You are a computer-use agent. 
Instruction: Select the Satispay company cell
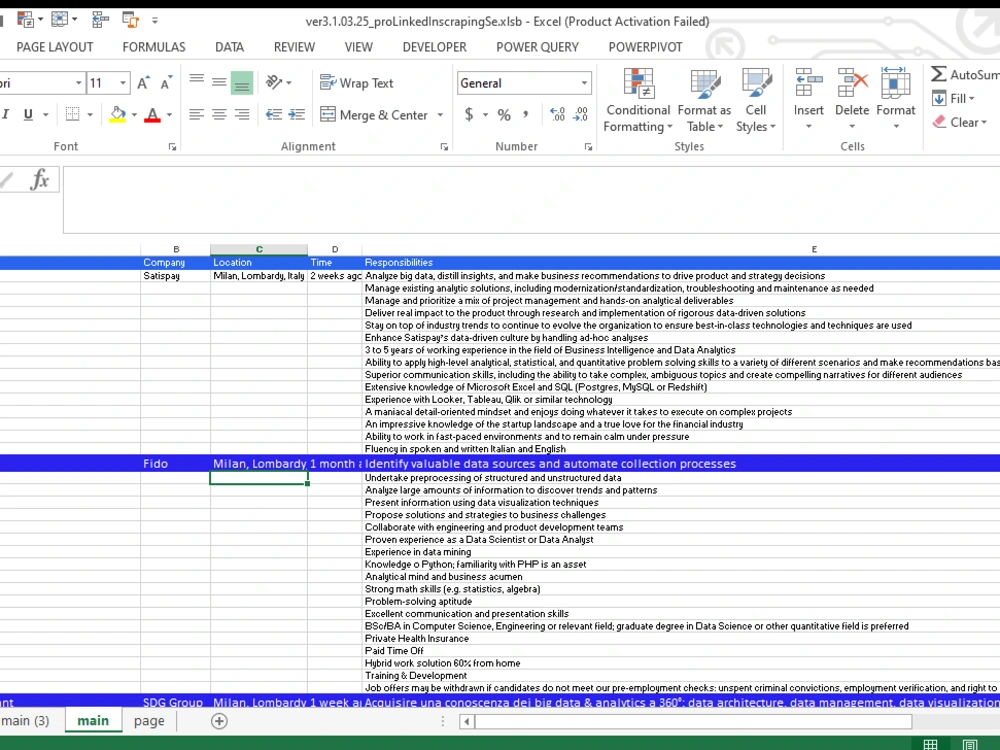(x=175, y=276)
